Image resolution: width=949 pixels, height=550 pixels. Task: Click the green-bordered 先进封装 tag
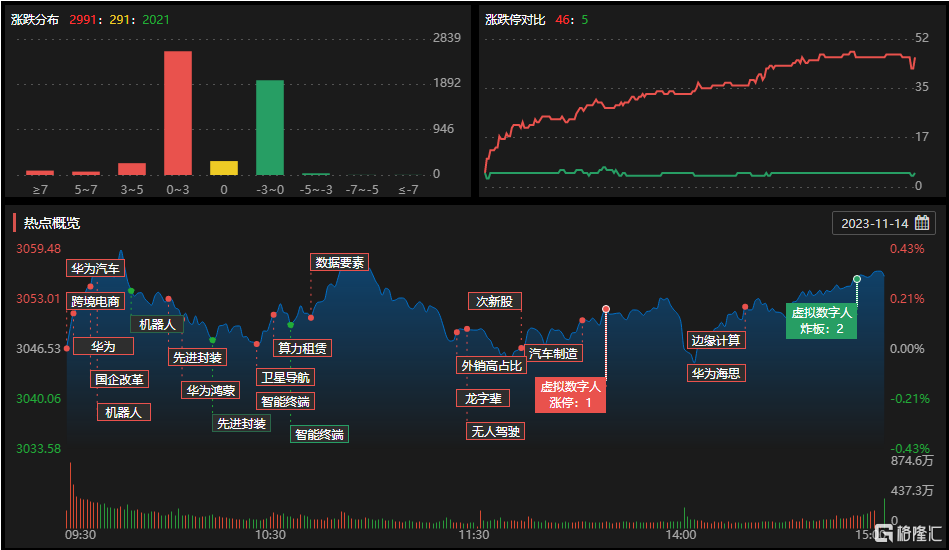tap(241, 423)
